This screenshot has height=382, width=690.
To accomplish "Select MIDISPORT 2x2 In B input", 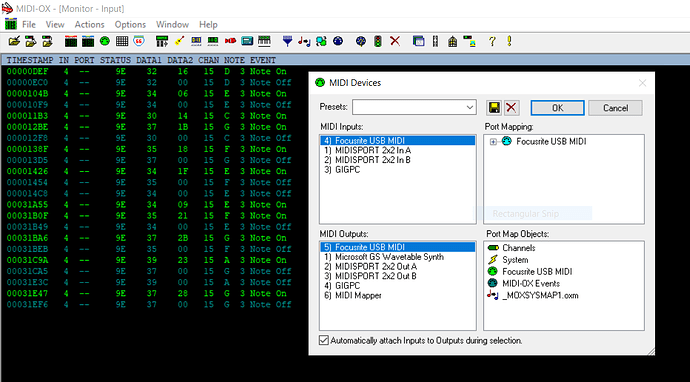I will tap(398, 160).
